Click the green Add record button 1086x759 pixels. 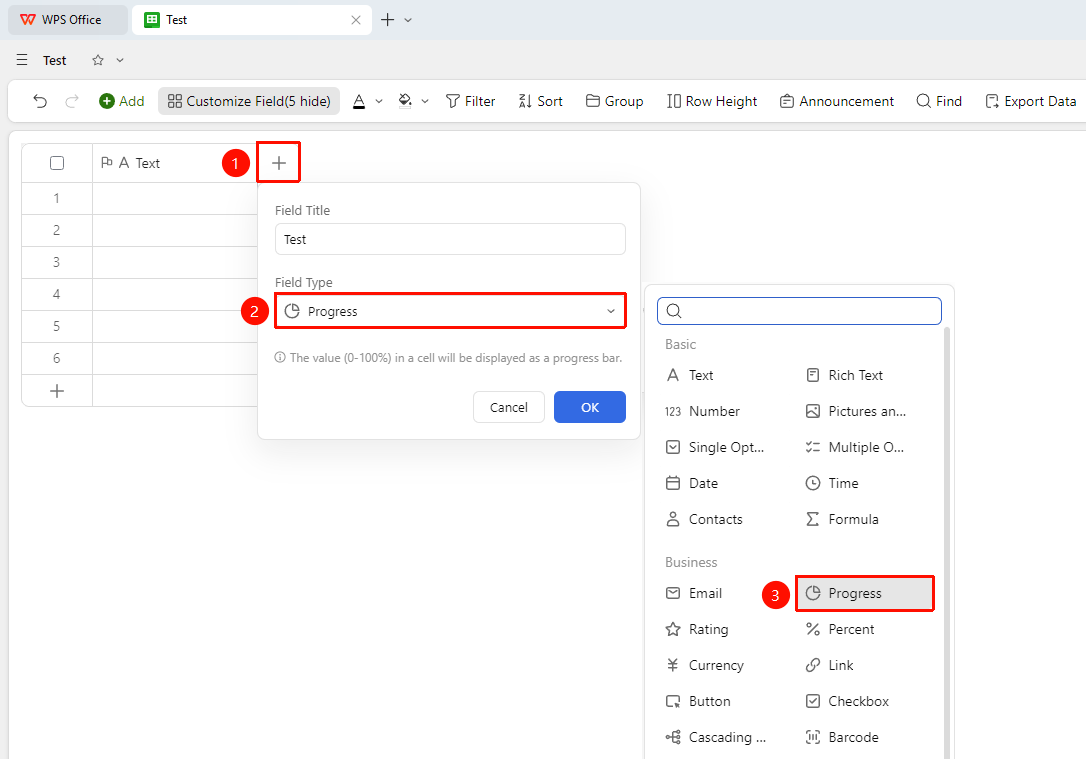tap(122, 101)
